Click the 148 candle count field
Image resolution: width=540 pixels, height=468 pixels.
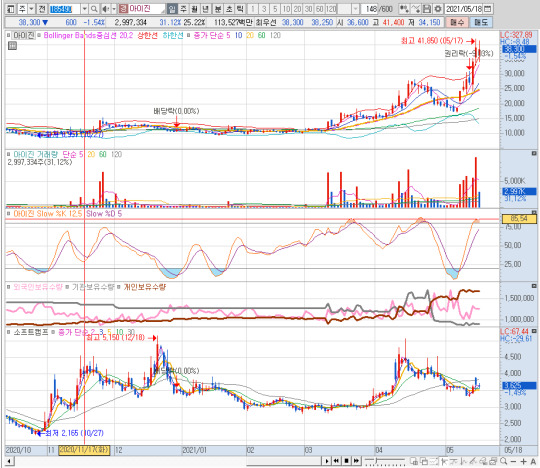pos(371,9)
